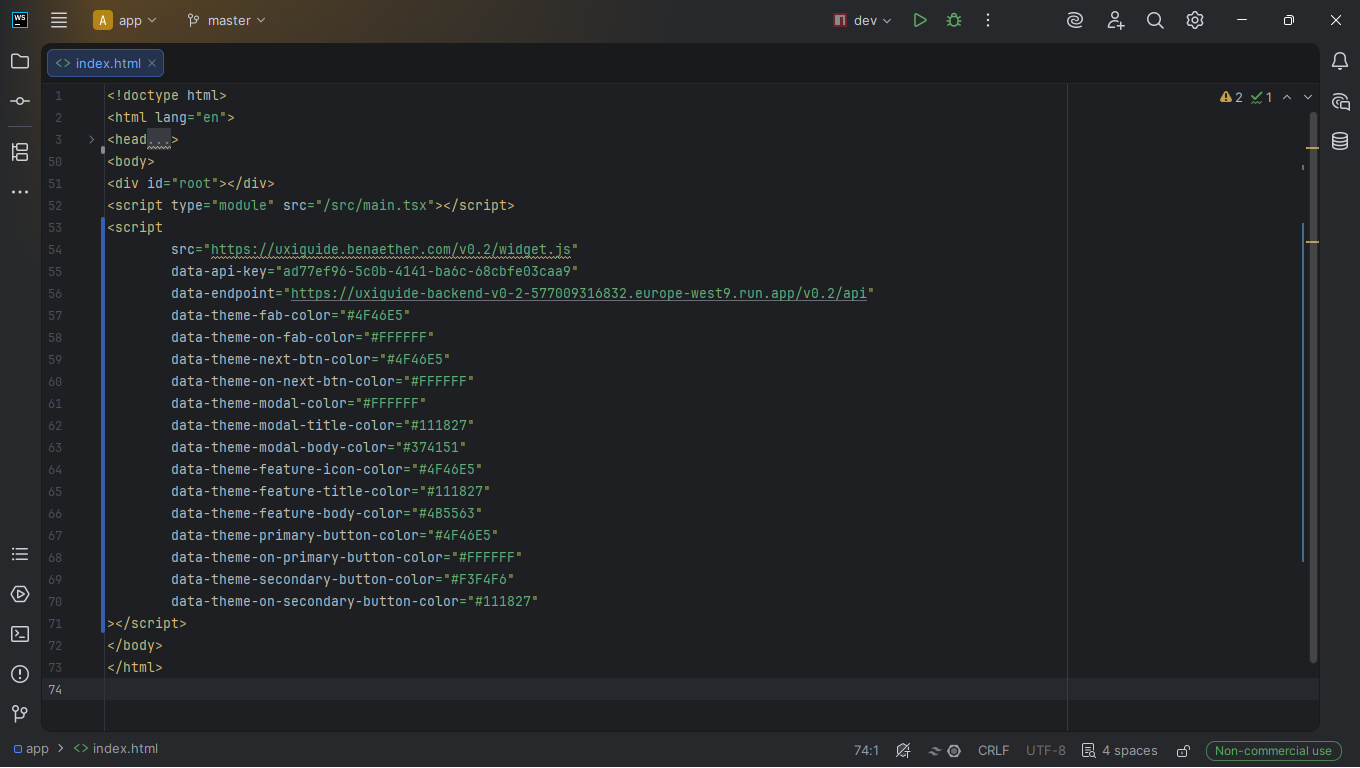Toggle the disabled inspections status icon
The image size is (1360, 768).
[903, 750]
